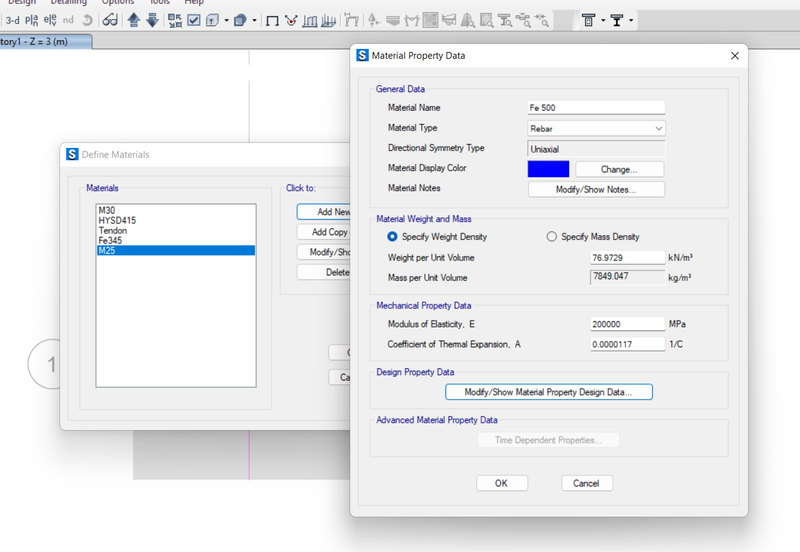This screenshot has height=552, width=800.
Task: Click the support reactions arrow icon
Action: pyautogui.click(x=374, y=20)
